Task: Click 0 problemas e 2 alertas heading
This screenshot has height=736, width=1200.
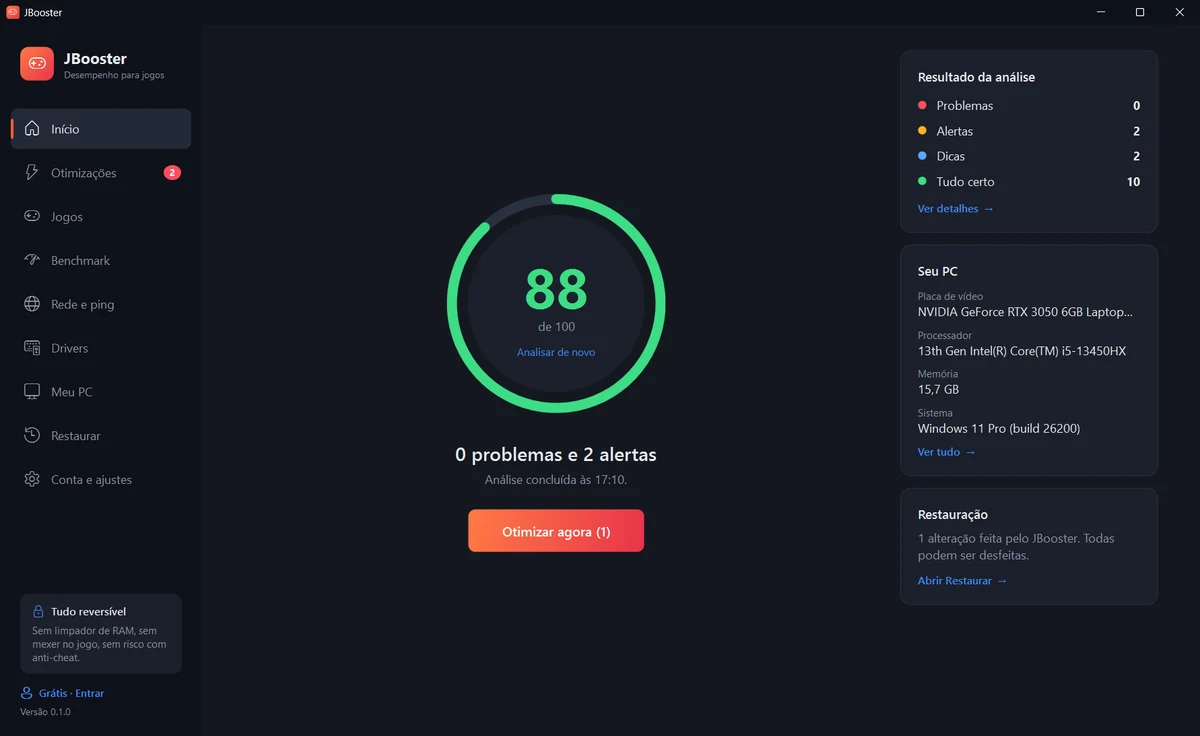Action: (x=556, y=455)
